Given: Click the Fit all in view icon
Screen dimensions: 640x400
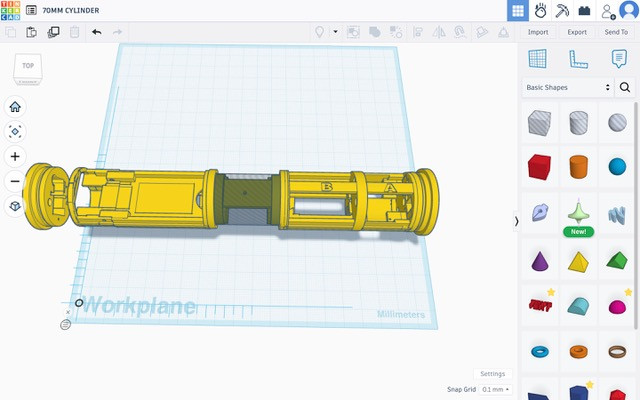Looking at the screenshot, I should point(15,132).
